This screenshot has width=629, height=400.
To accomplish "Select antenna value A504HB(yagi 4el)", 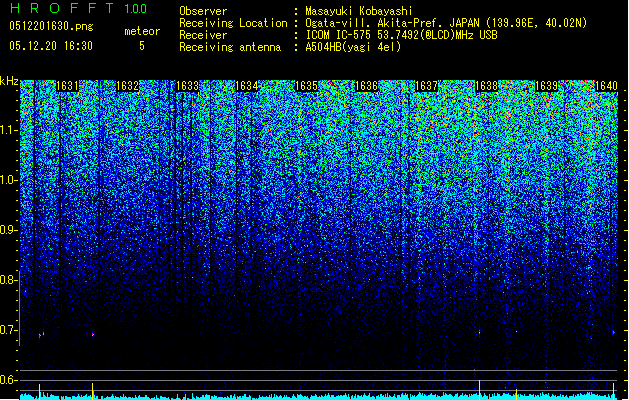I will tap(353, 47).
